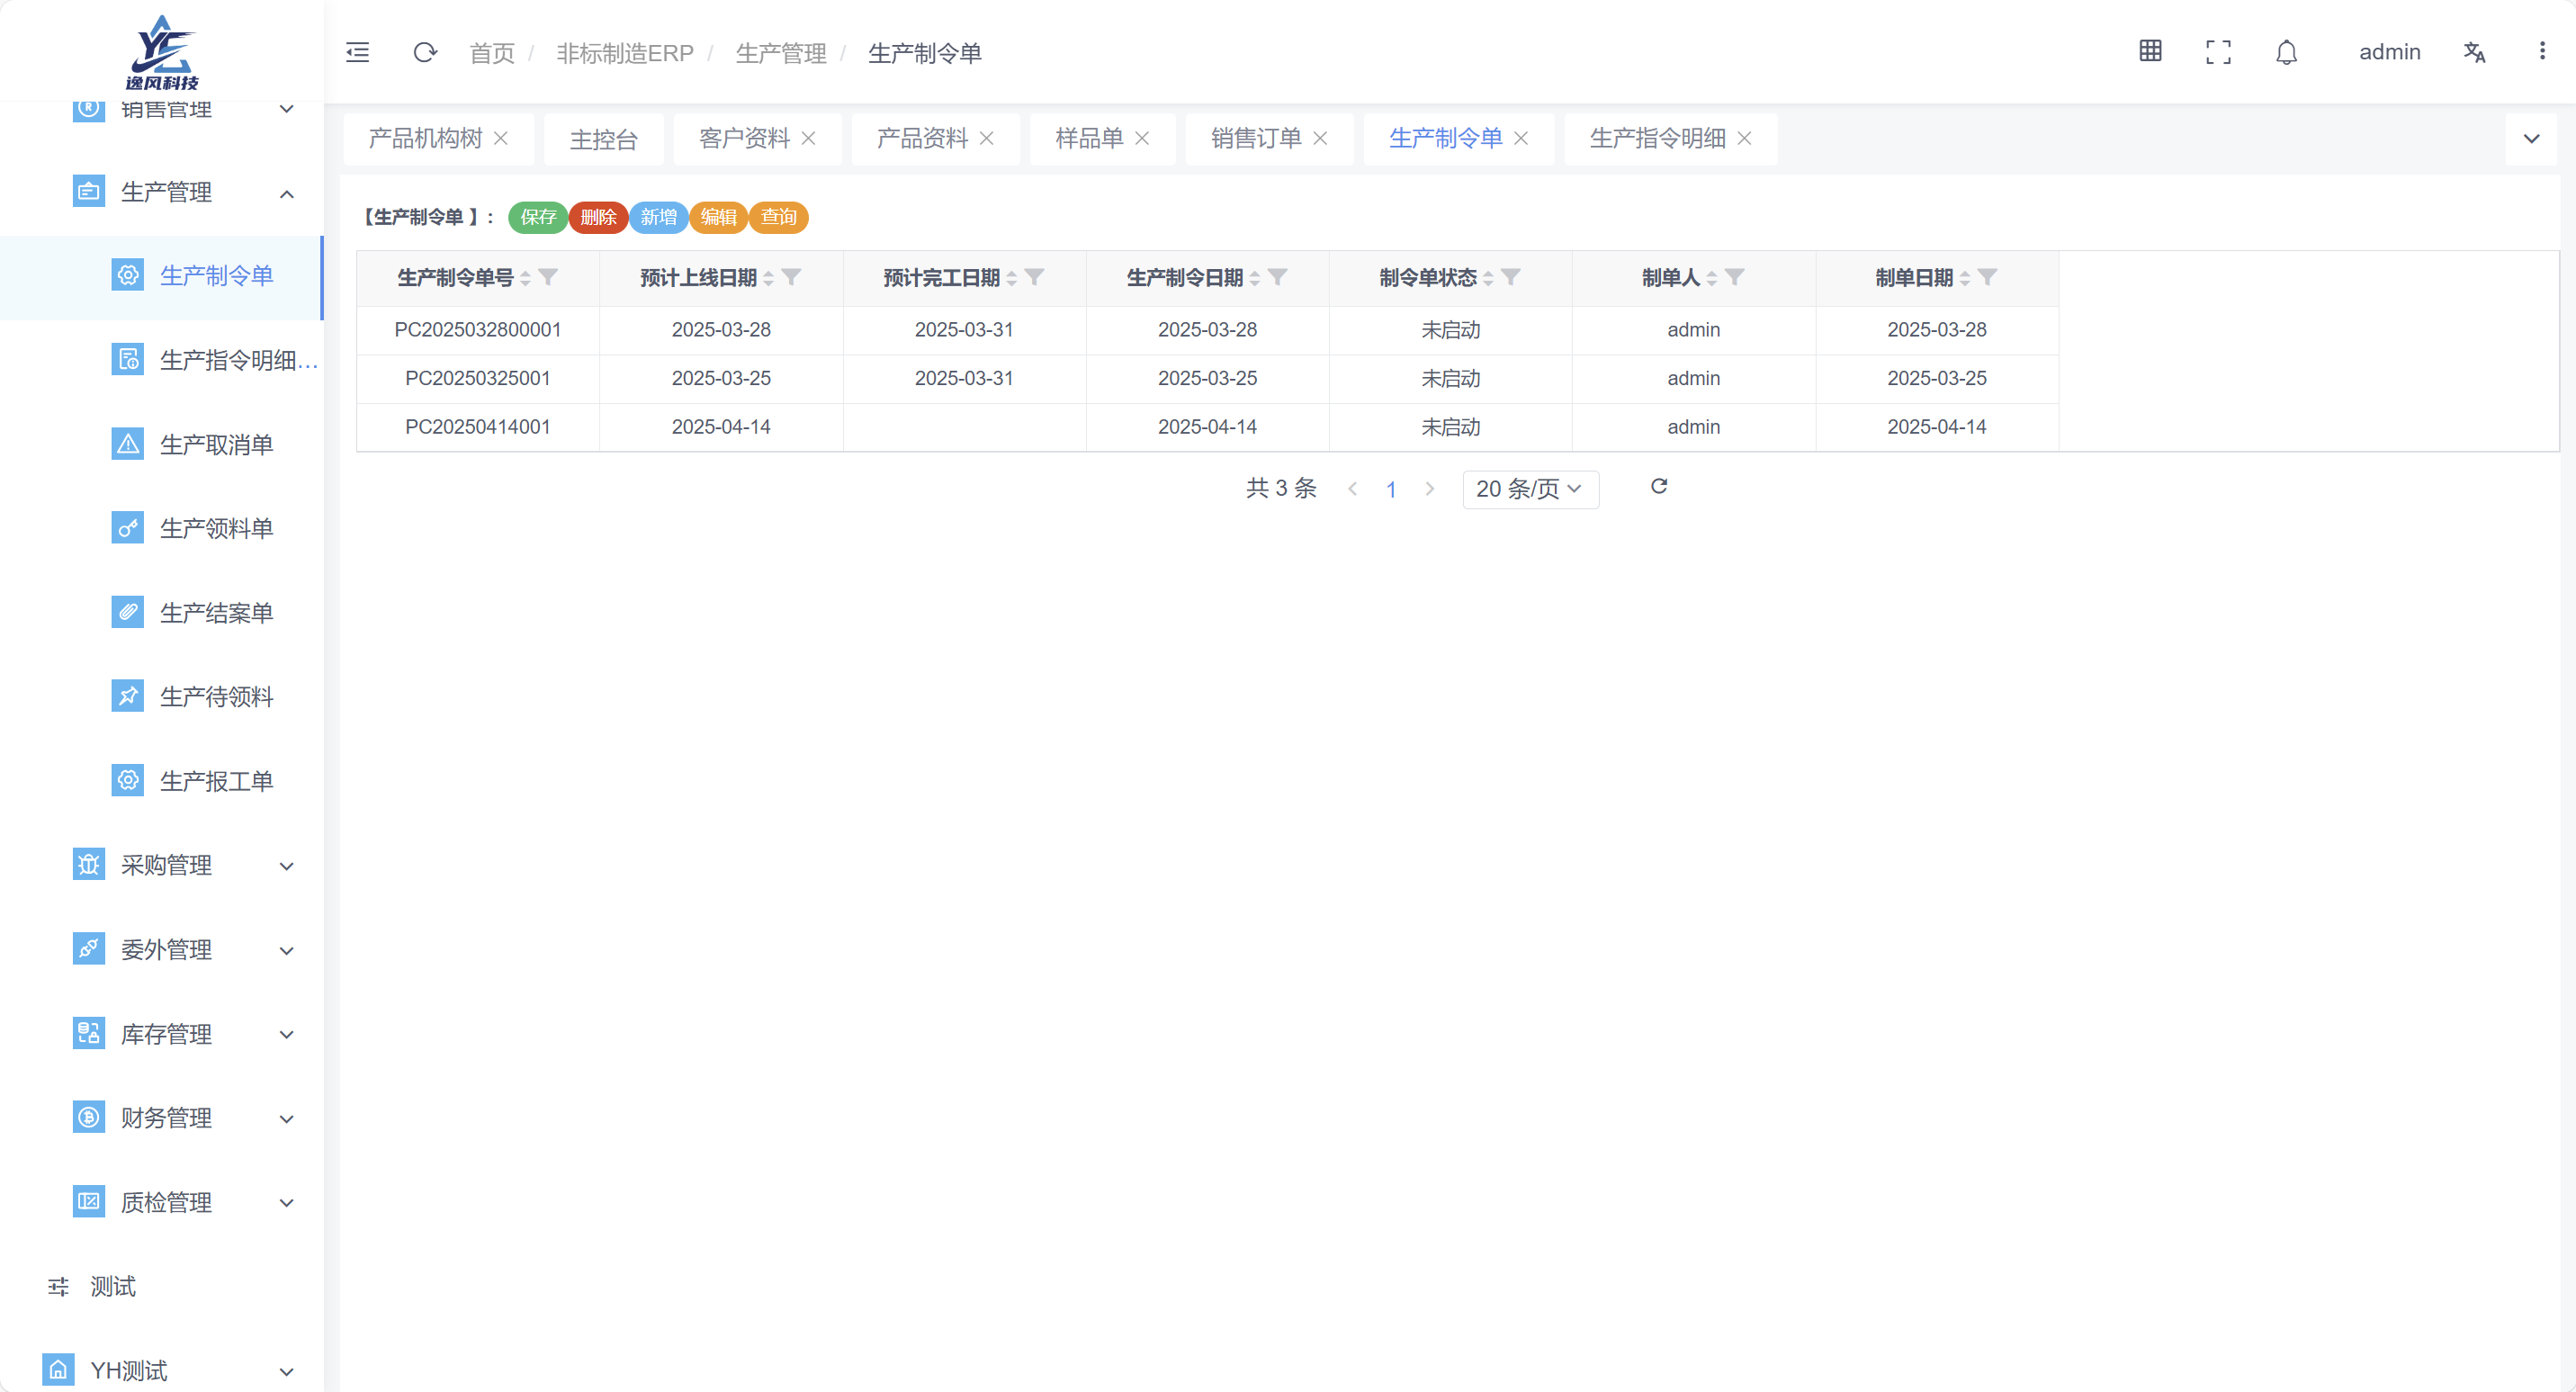Select 生产领料单 in the sidebar

(x=217, y=527)
